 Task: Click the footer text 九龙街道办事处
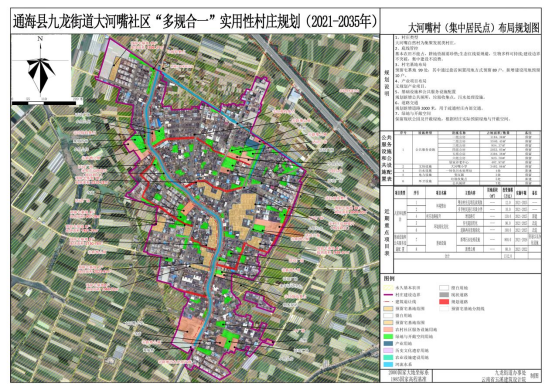(510, 372)
